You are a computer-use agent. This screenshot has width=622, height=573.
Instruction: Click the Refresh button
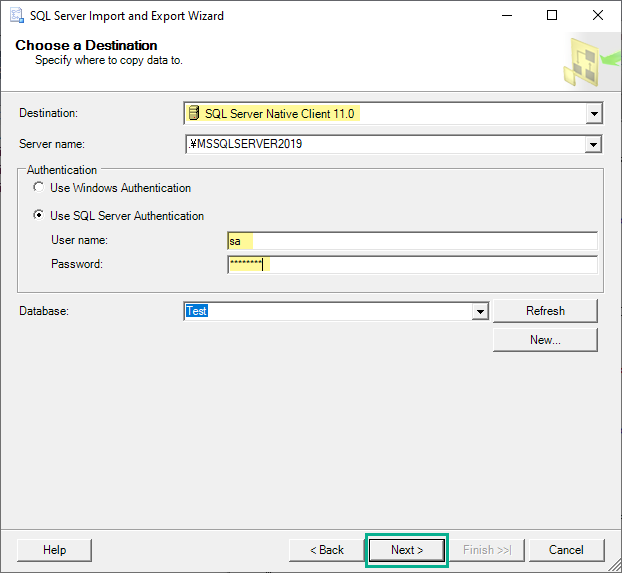[x=545, y=311]
